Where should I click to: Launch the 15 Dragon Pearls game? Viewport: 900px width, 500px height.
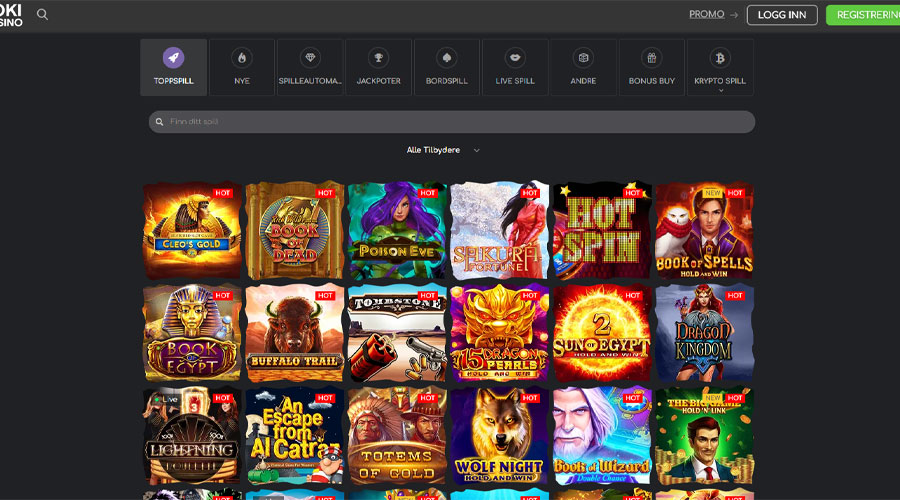coord(499,333)
